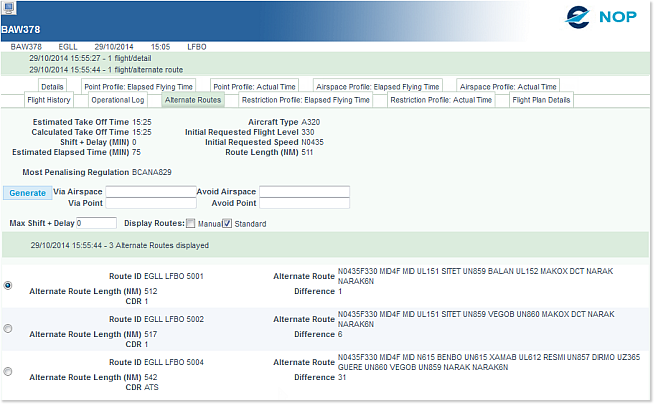
Task: Go to Flight Plan Details tab
Action: (541, 100)
